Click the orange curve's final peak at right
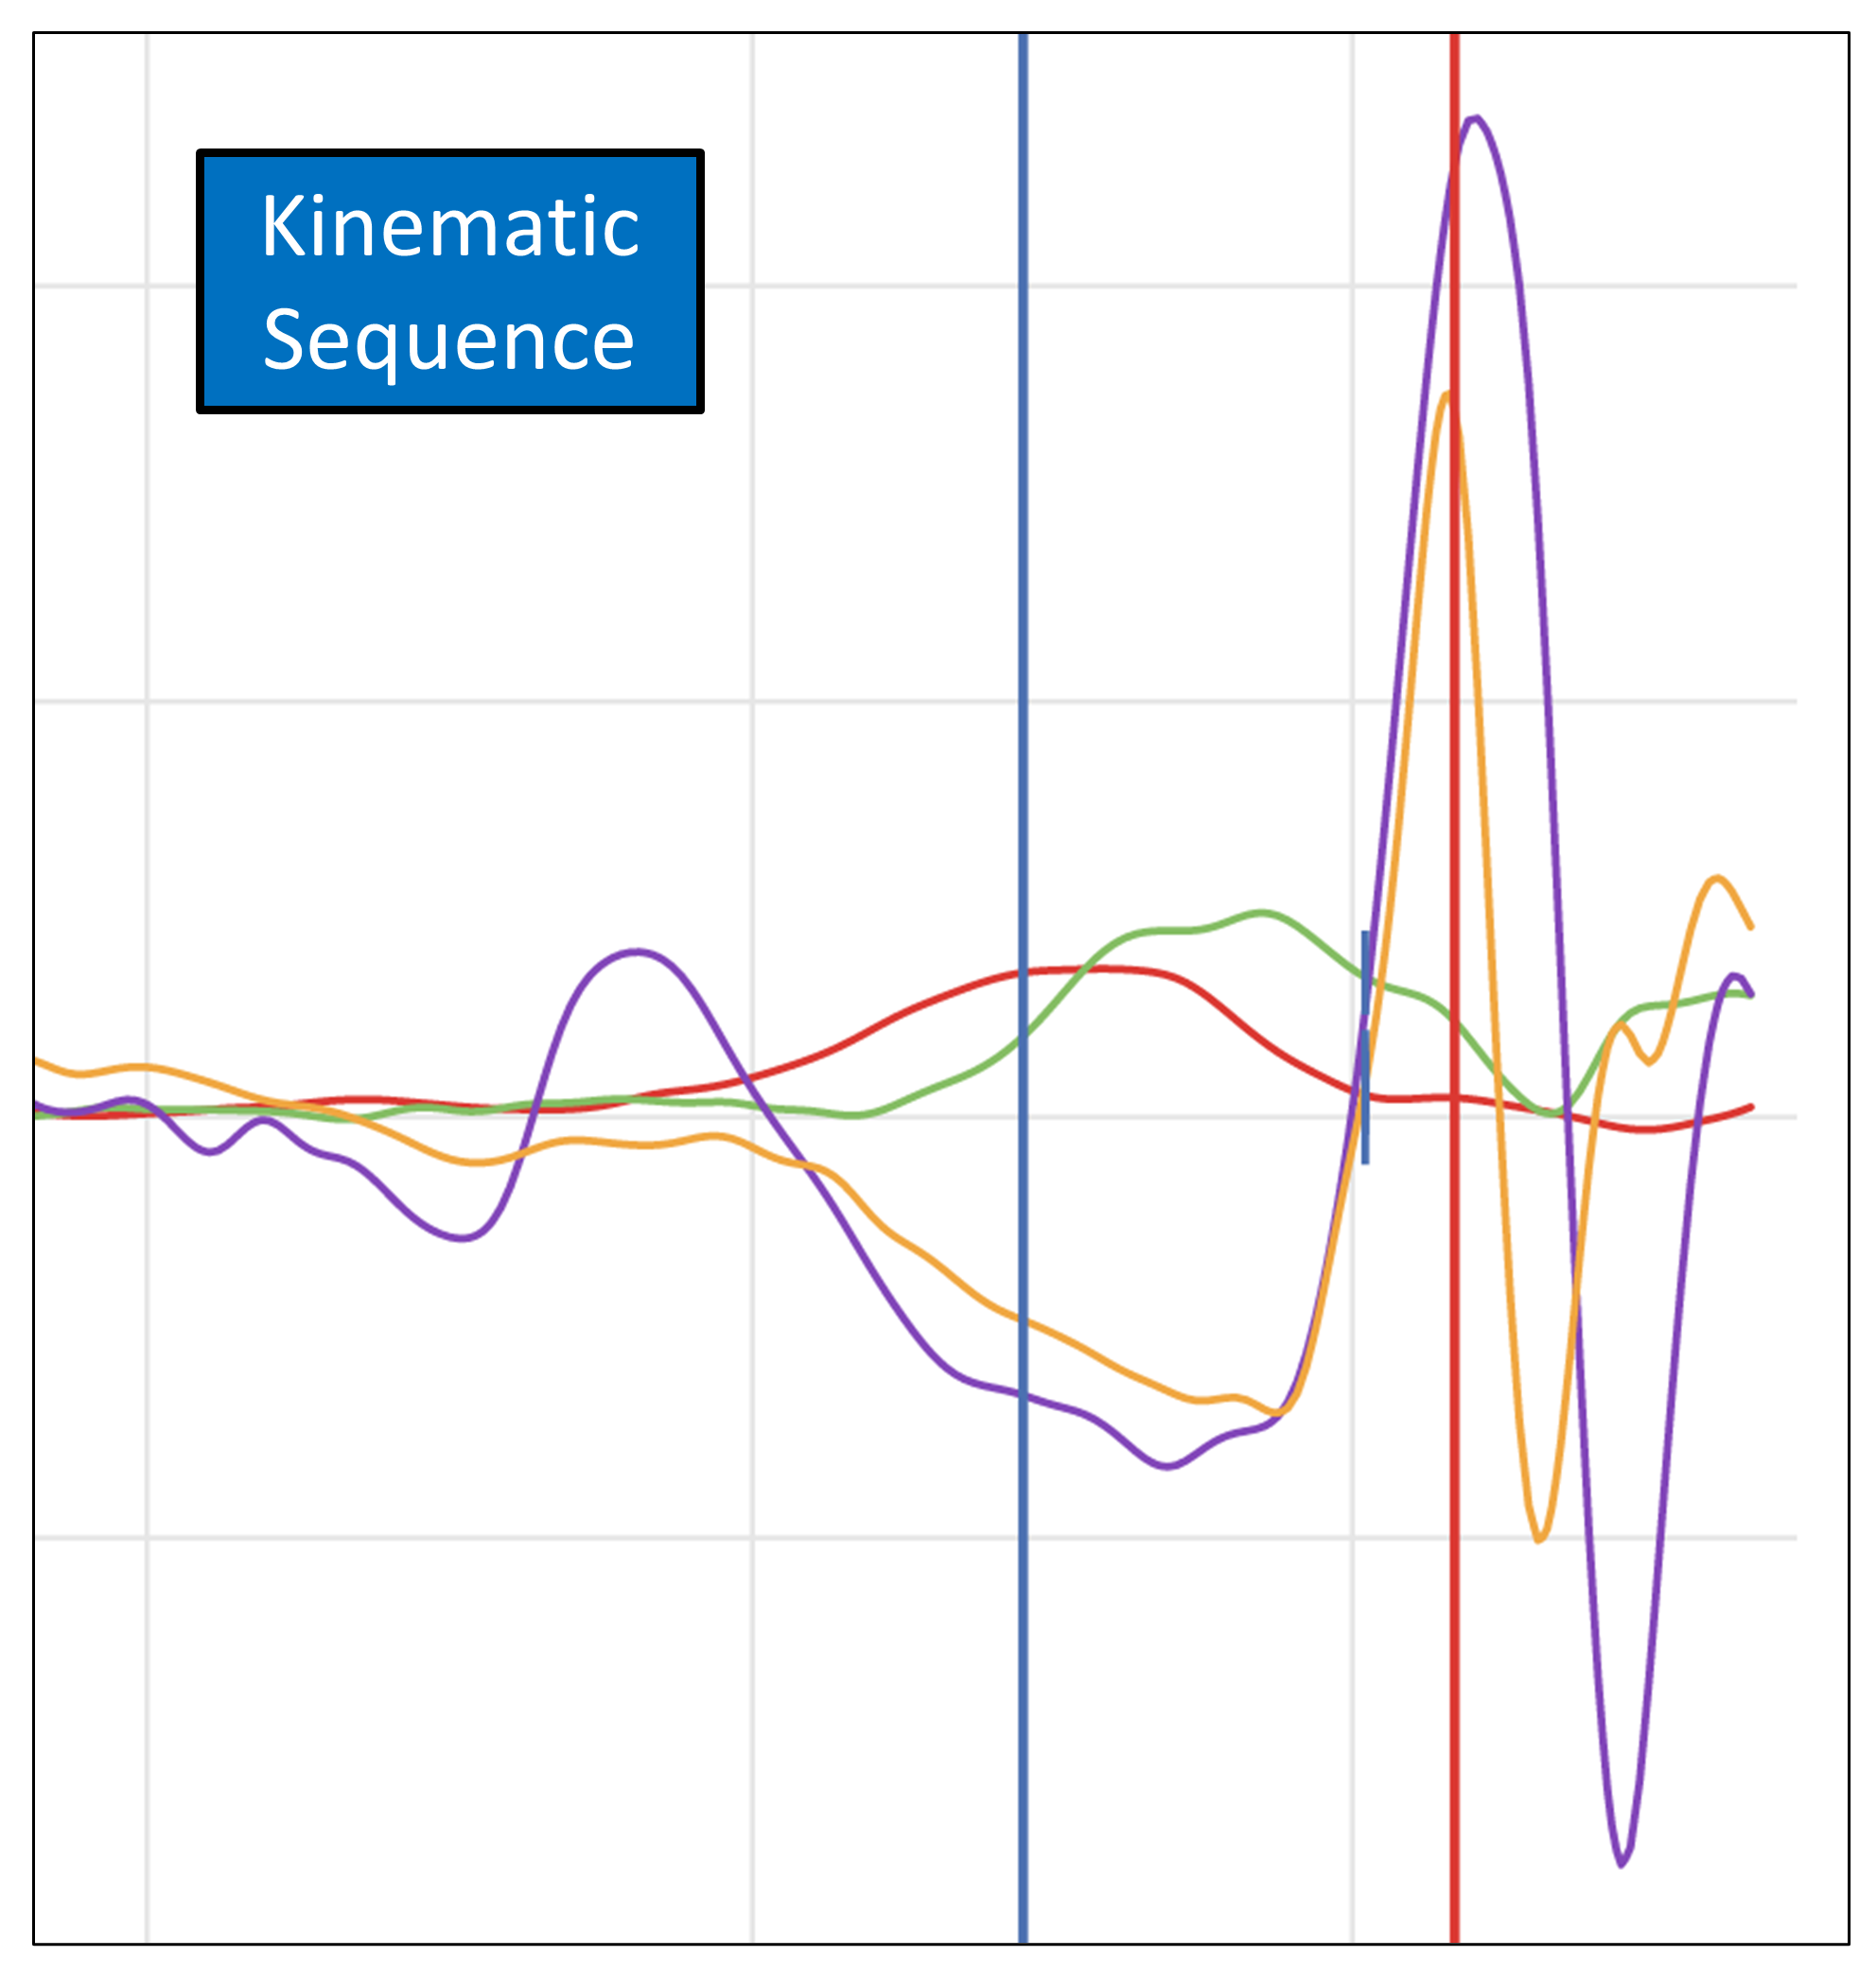The height and width of the screenshot is (1974, 1876). click(1717, 878)
